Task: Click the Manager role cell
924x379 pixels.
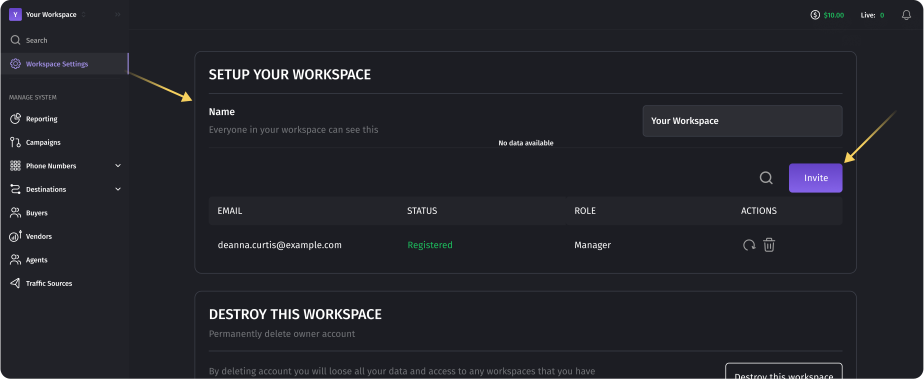Action: click(593, 245)
